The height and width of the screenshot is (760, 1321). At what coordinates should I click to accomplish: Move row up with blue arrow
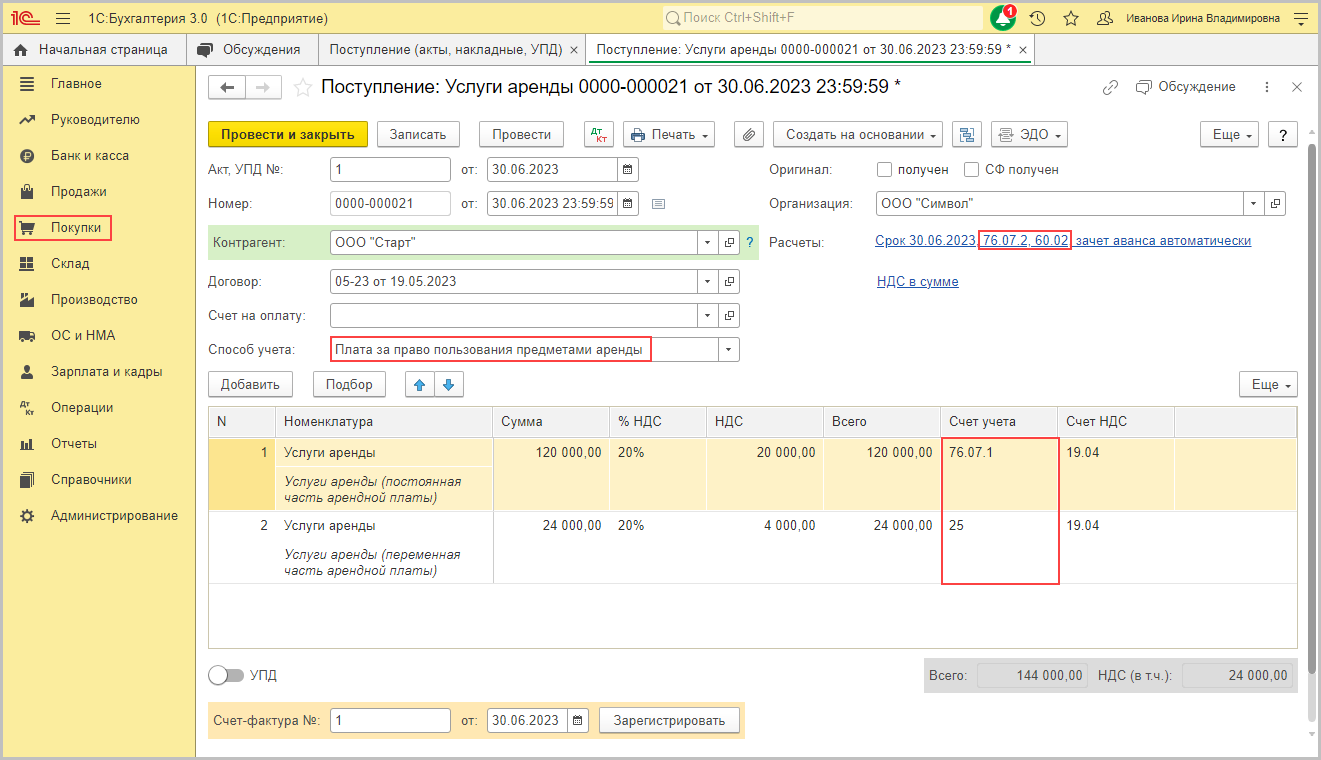pos(420,385)
